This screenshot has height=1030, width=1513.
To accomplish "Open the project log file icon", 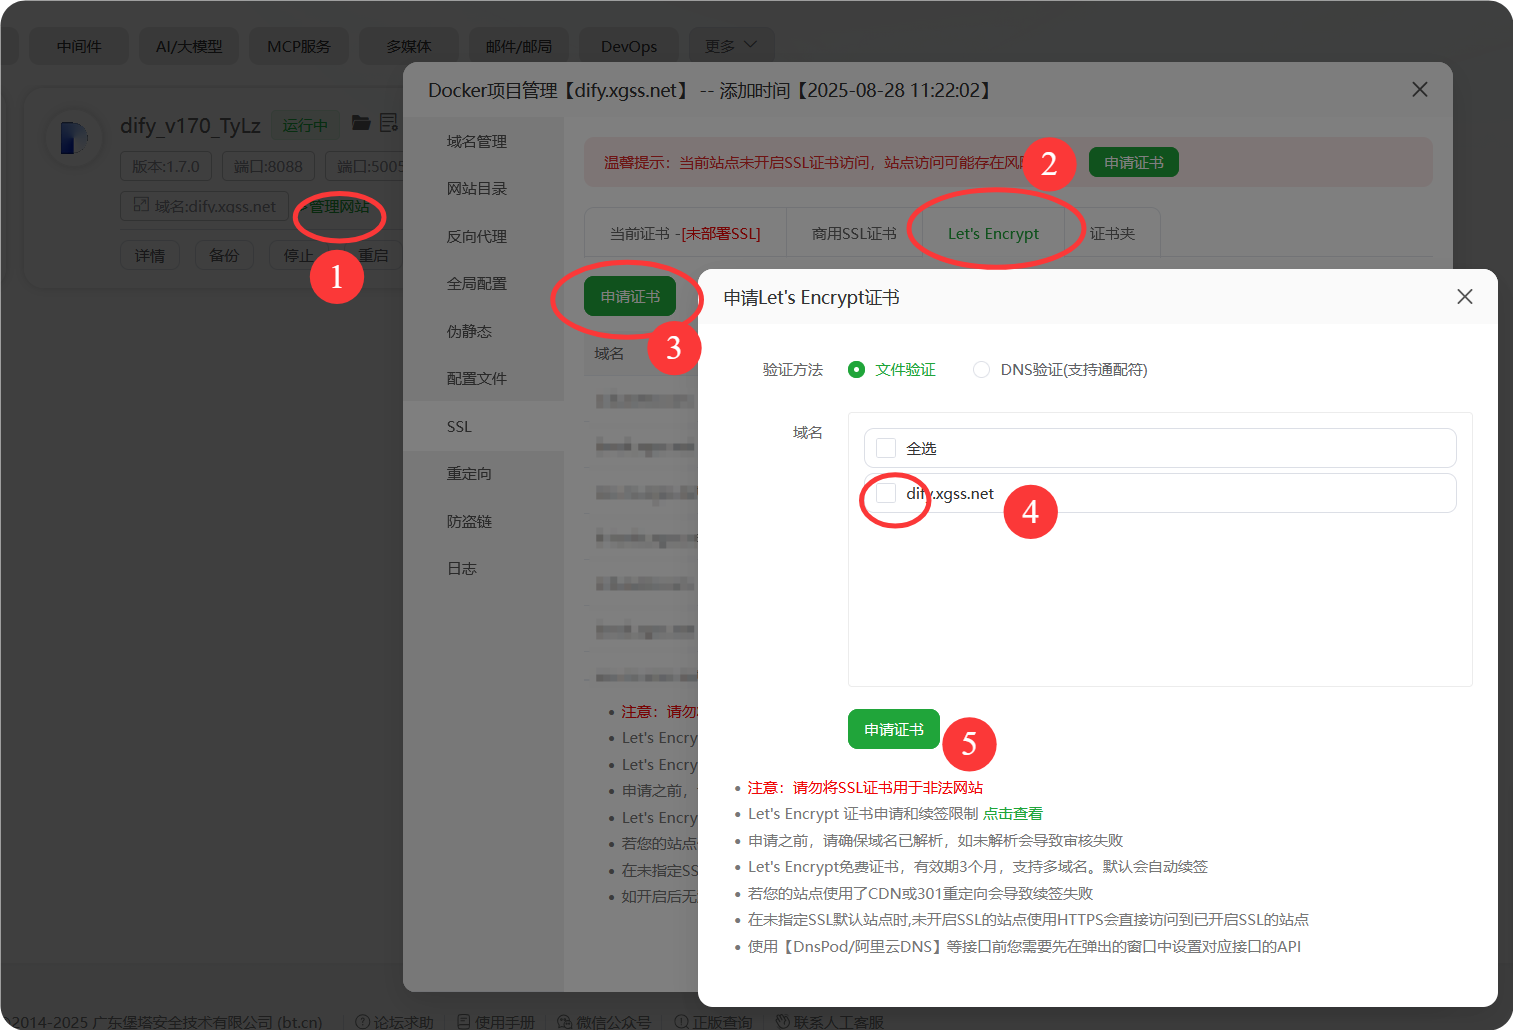I will pos(389,123).
